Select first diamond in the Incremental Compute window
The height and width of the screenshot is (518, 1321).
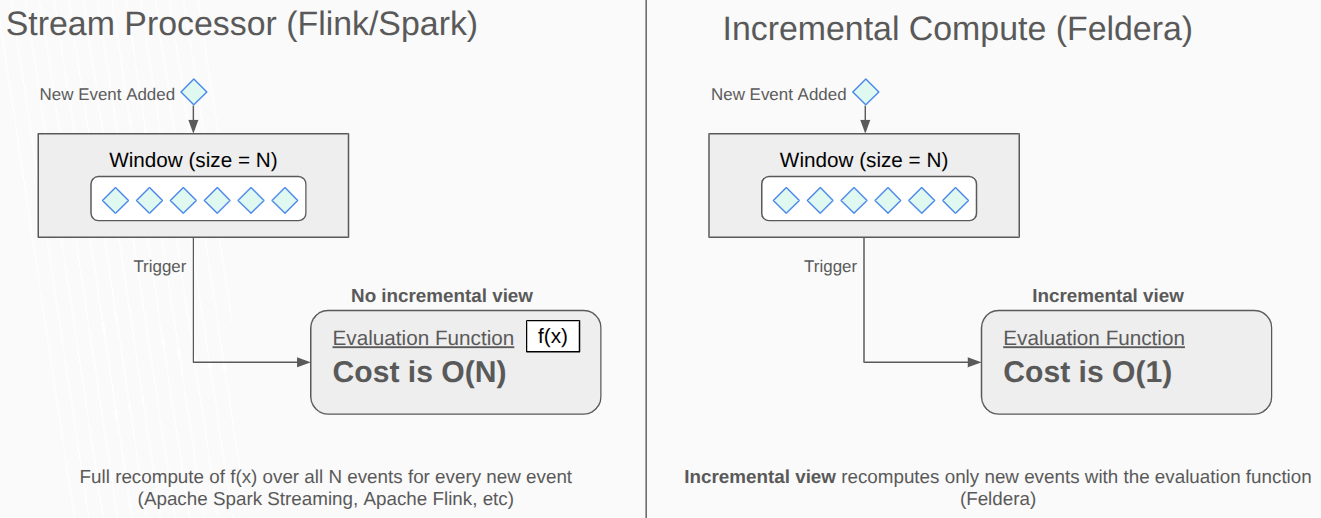point(787,200)
